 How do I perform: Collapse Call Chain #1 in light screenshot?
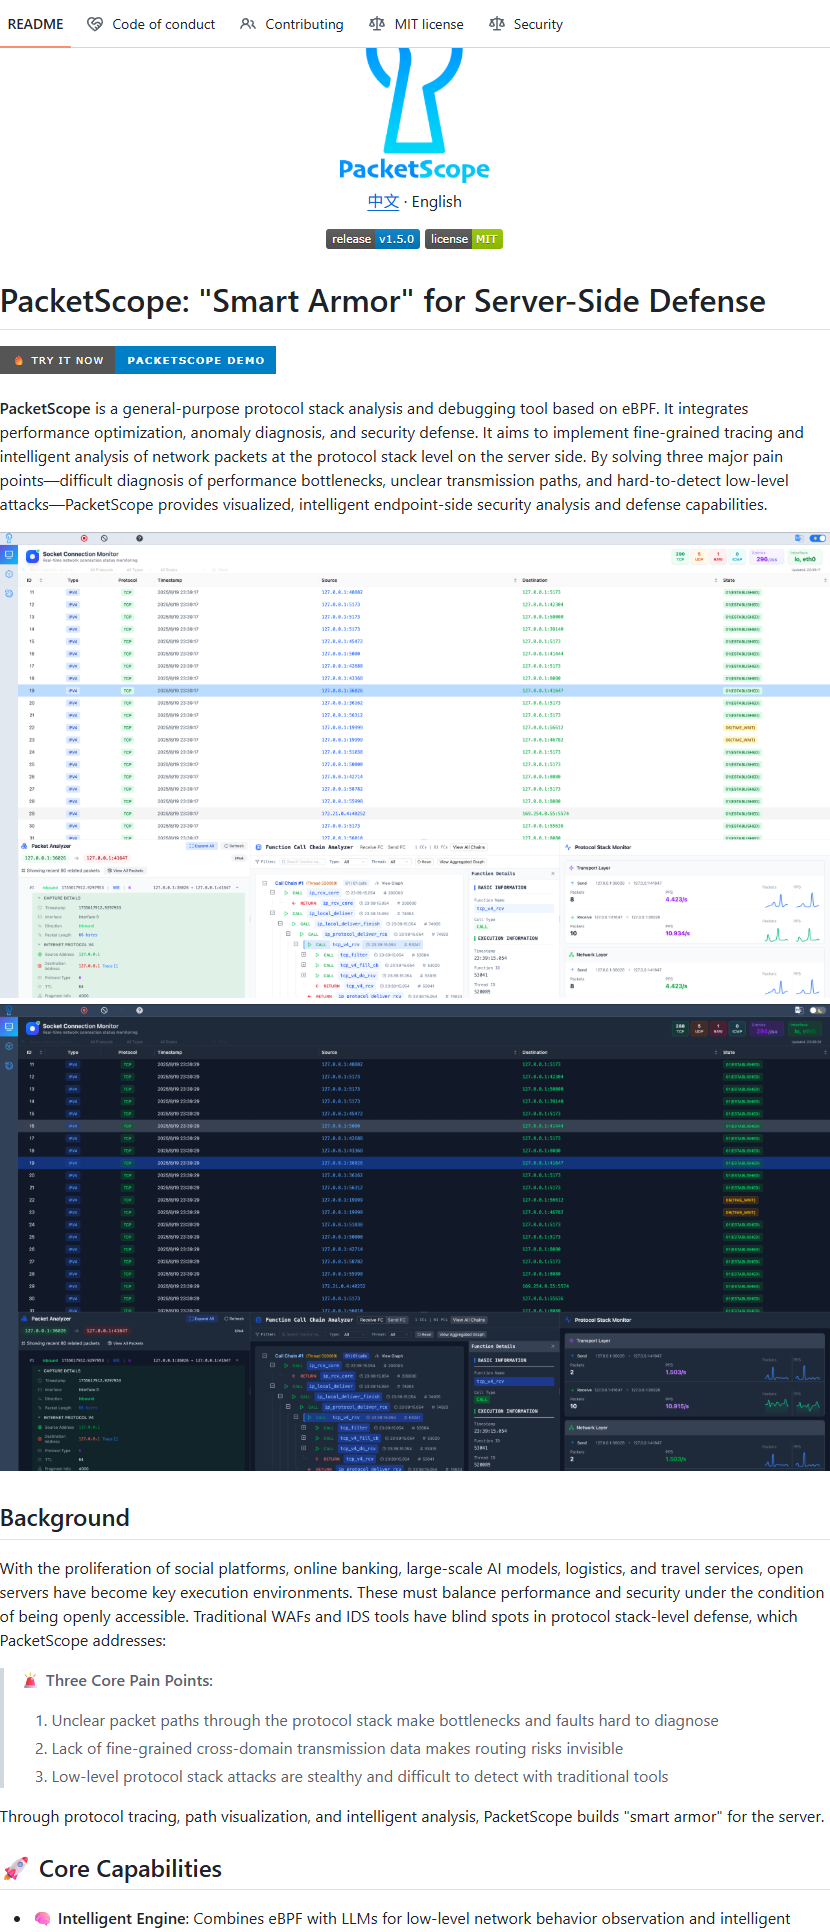point(264,883)
